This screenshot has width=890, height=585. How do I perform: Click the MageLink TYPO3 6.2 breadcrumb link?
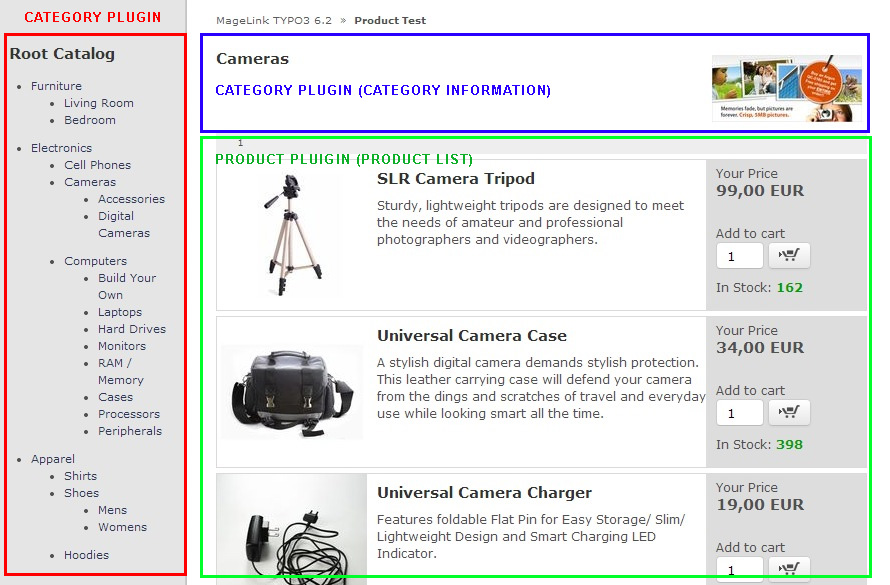tap(273, 21)
